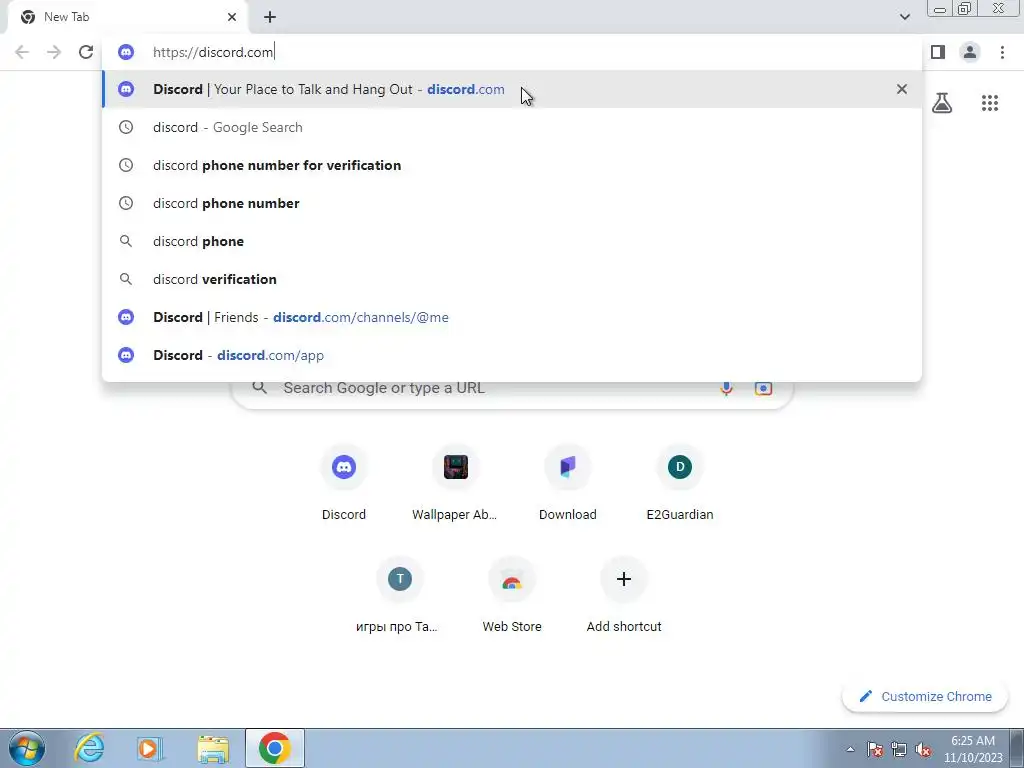Launch Internet Explorer from taskbar

tap(89, 748)
